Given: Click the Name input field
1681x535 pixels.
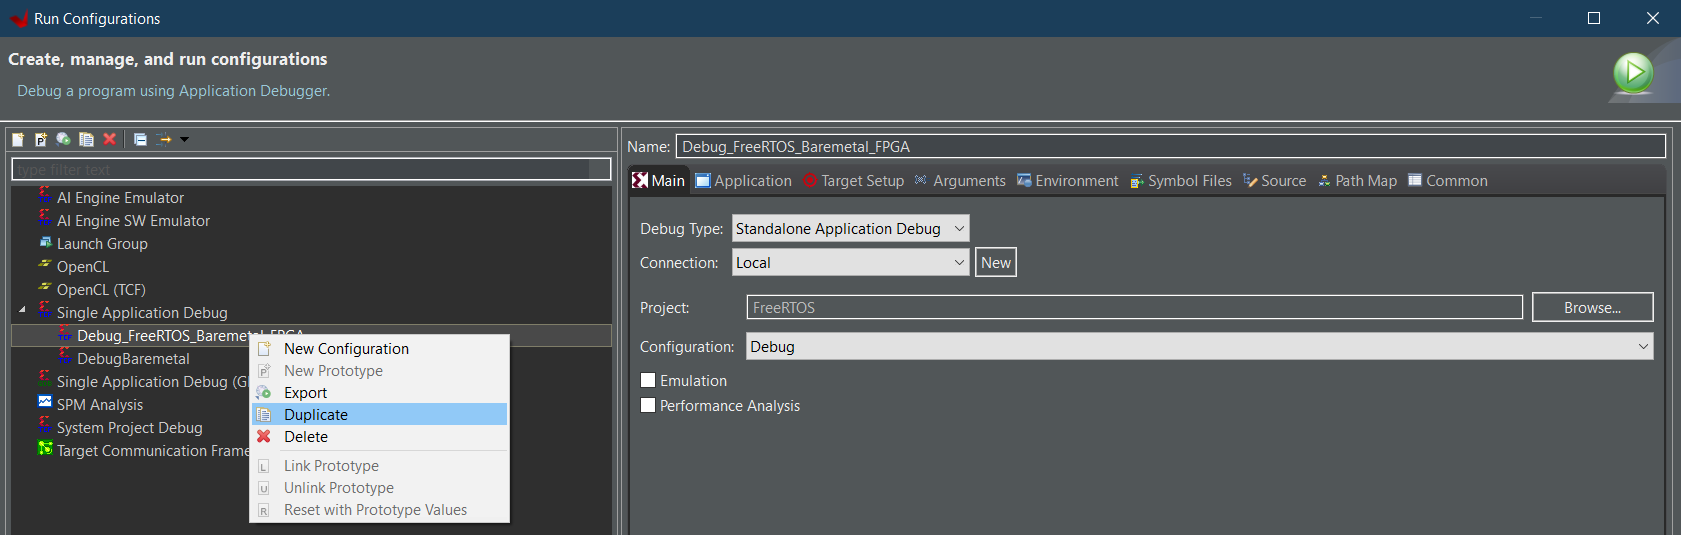Looking at the screenshot, I should (1171, 147).
